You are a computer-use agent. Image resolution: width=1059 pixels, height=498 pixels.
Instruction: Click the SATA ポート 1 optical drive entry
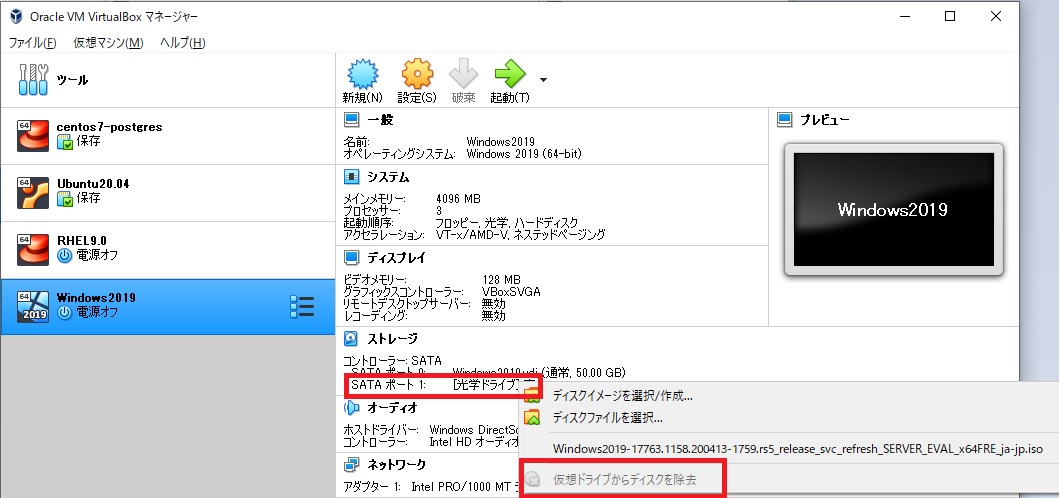[x=444, y=385]
